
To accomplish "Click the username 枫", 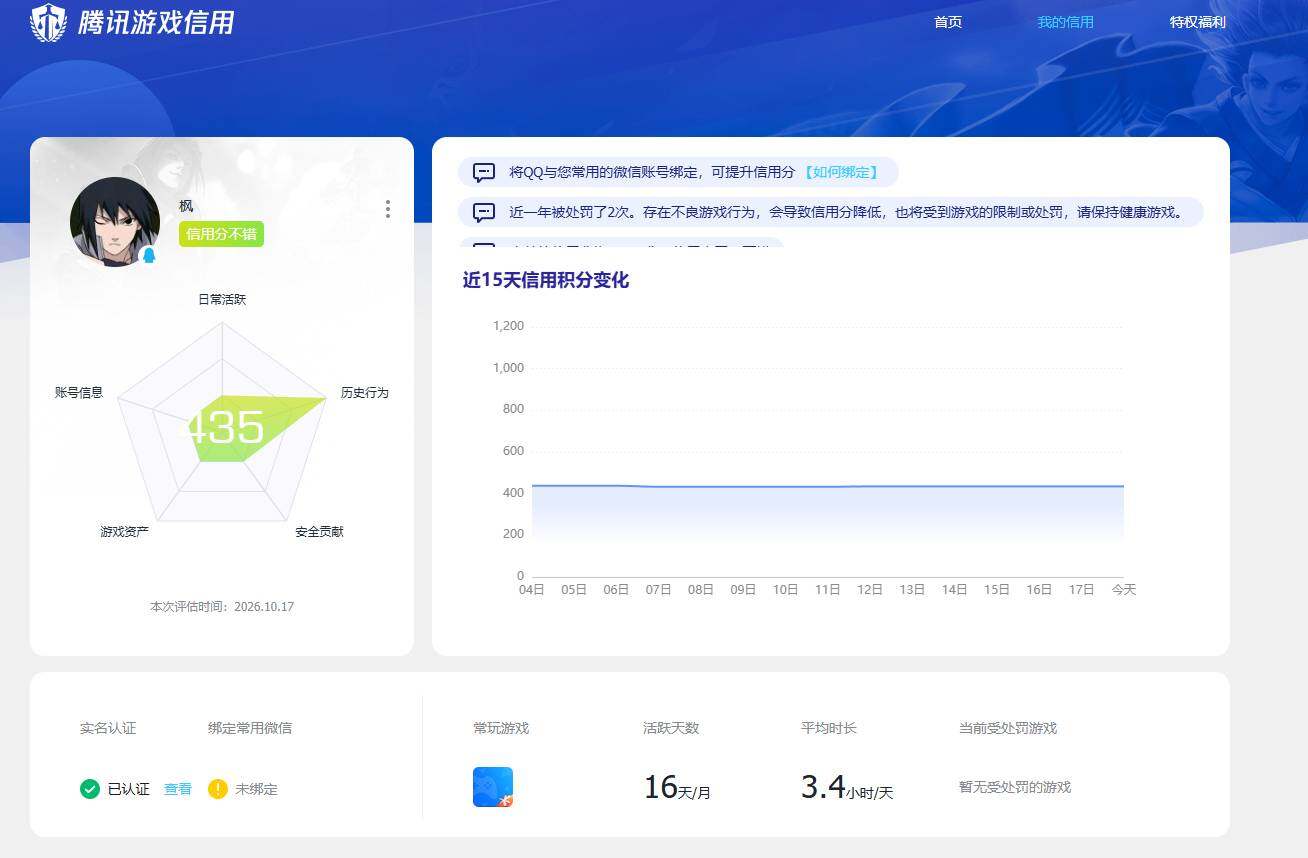I will click(186, 206).
